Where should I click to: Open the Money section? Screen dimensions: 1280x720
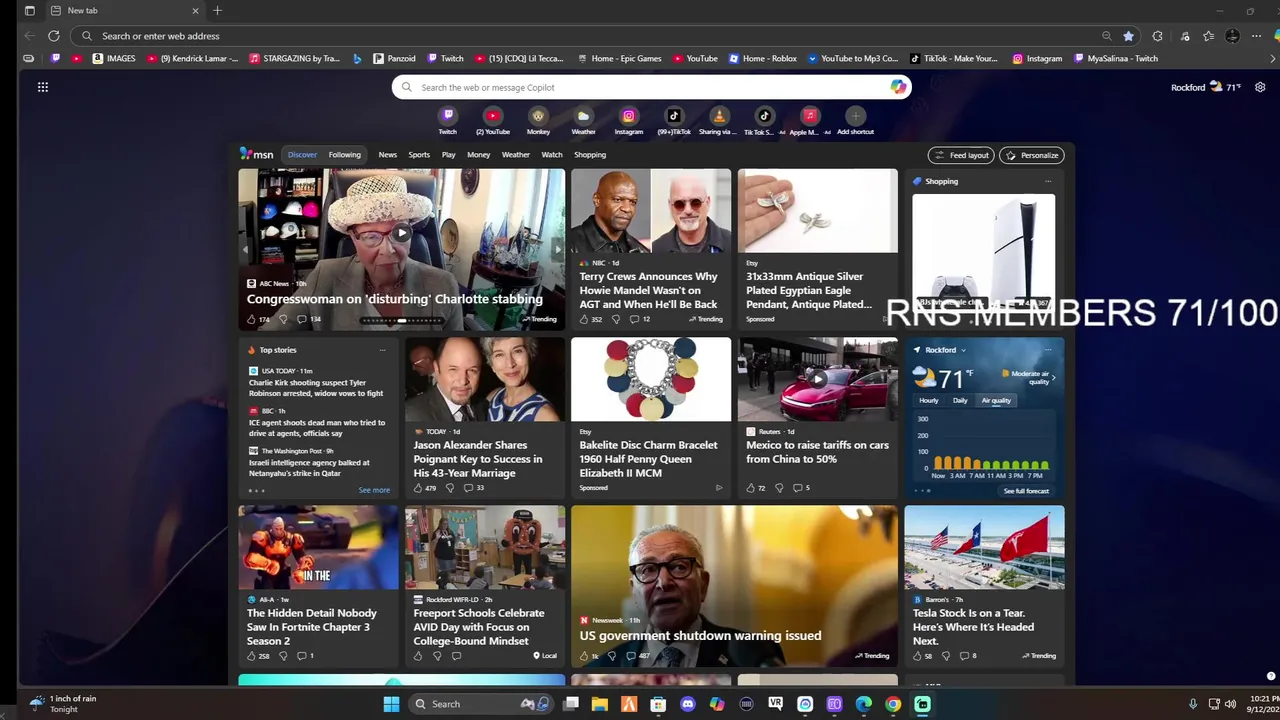point(478,154)
